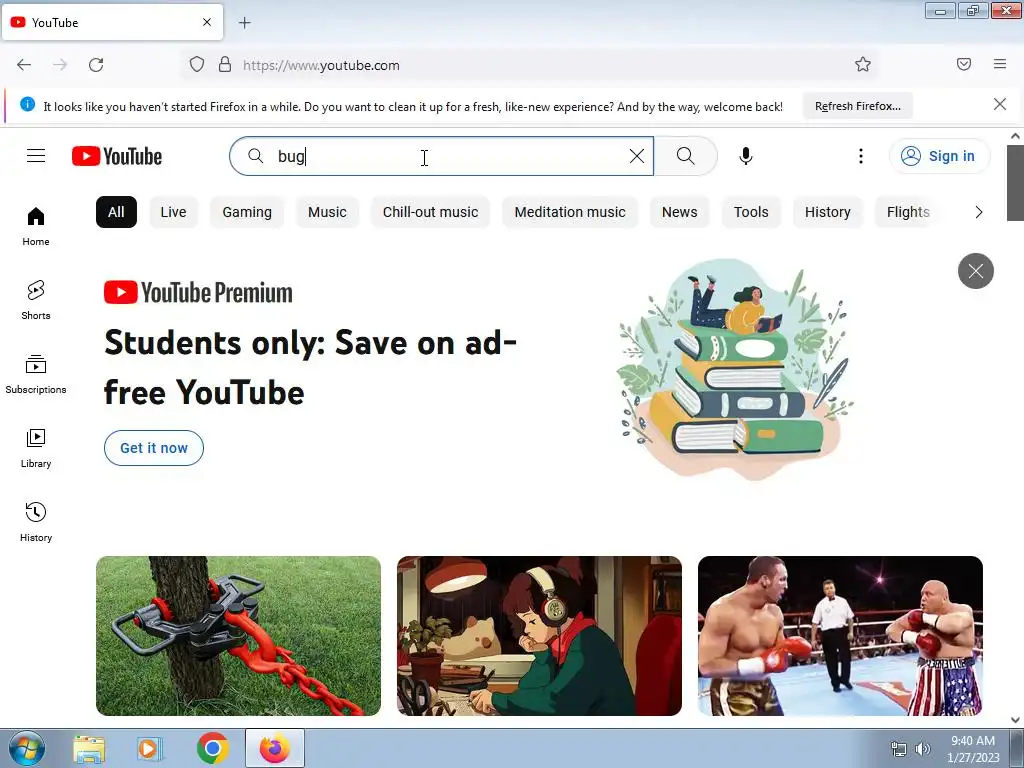
Task: Click the address bar URL
Action: 321,65
